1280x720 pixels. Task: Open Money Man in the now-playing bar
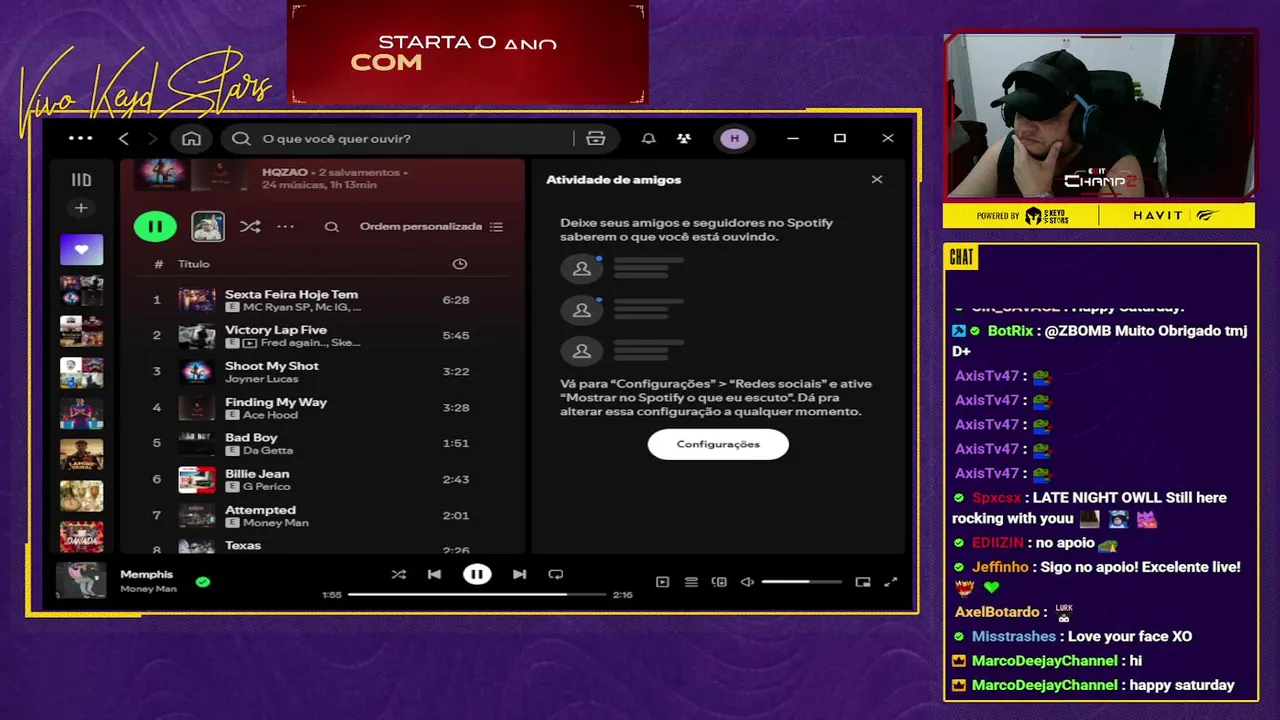click(148, 589)
